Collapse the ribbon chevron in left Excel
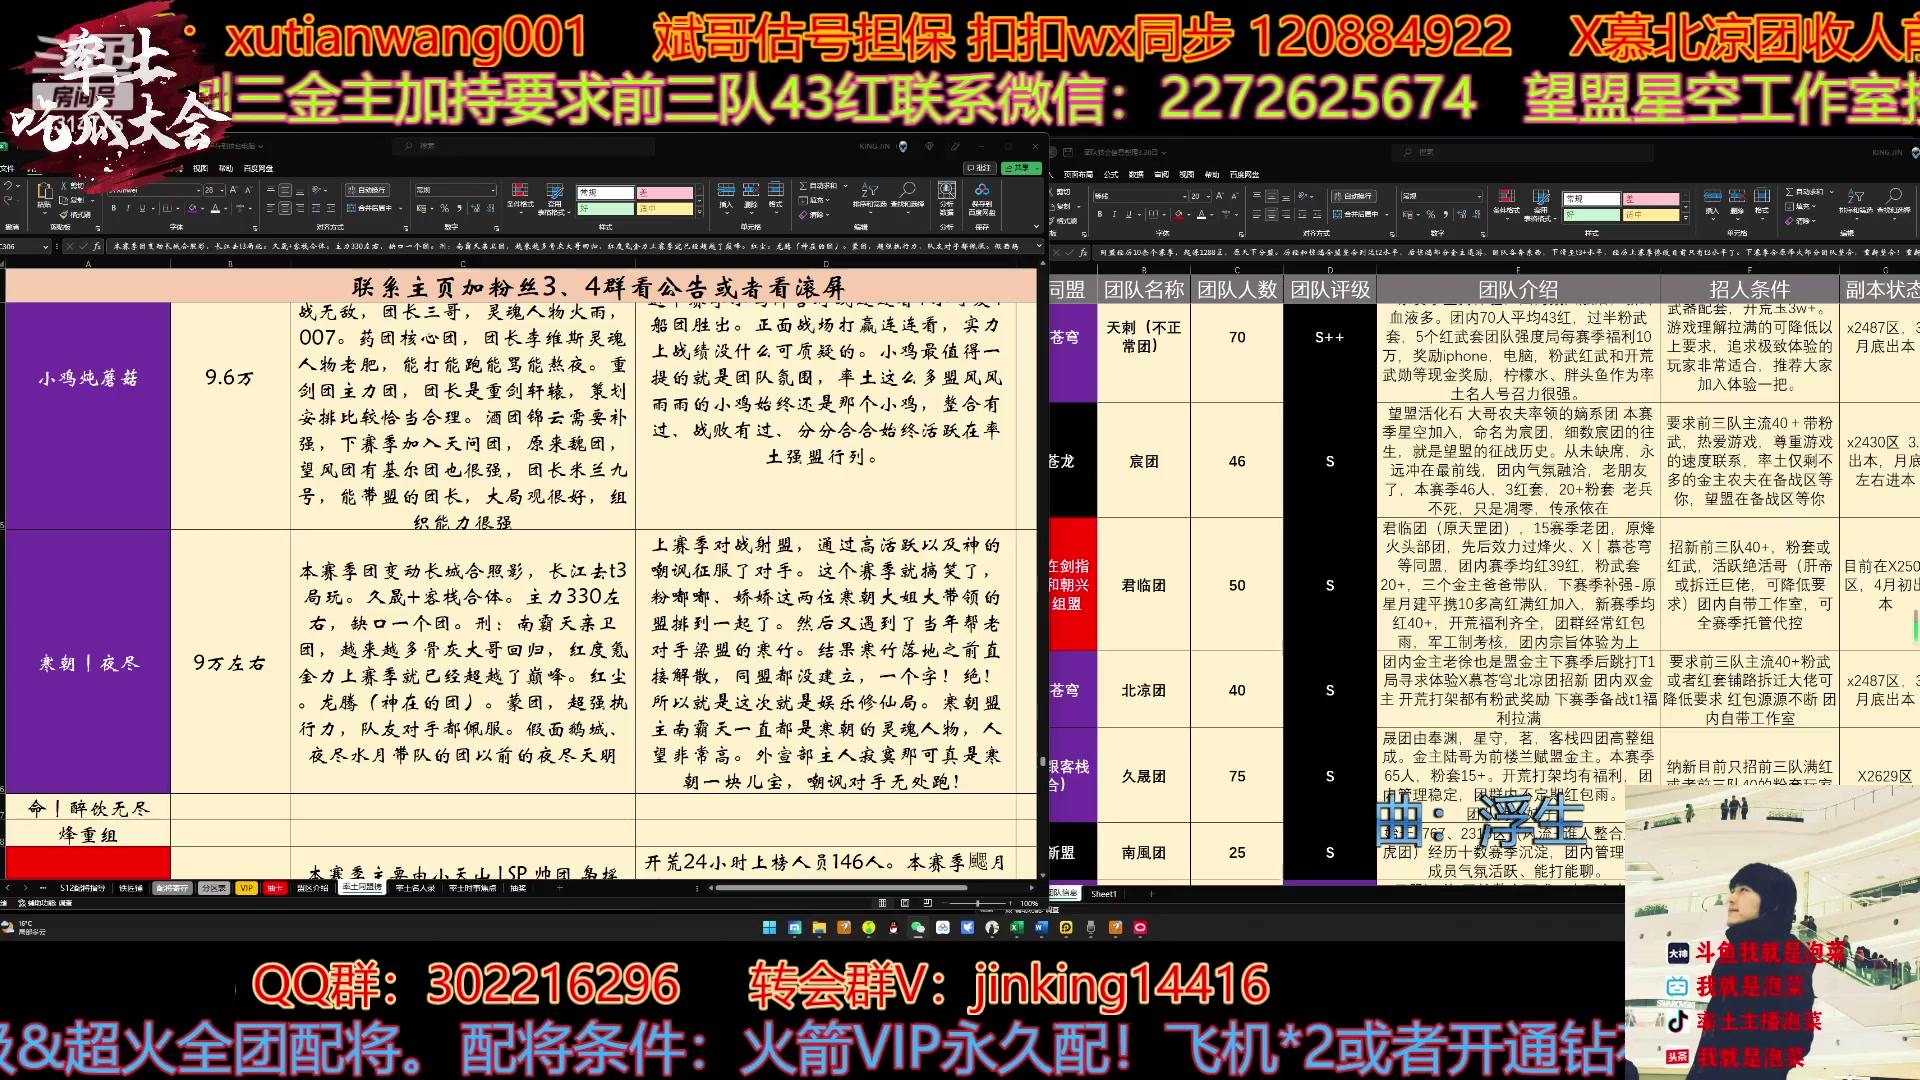1920x1080 pixels. click(x=1037, y=226)
